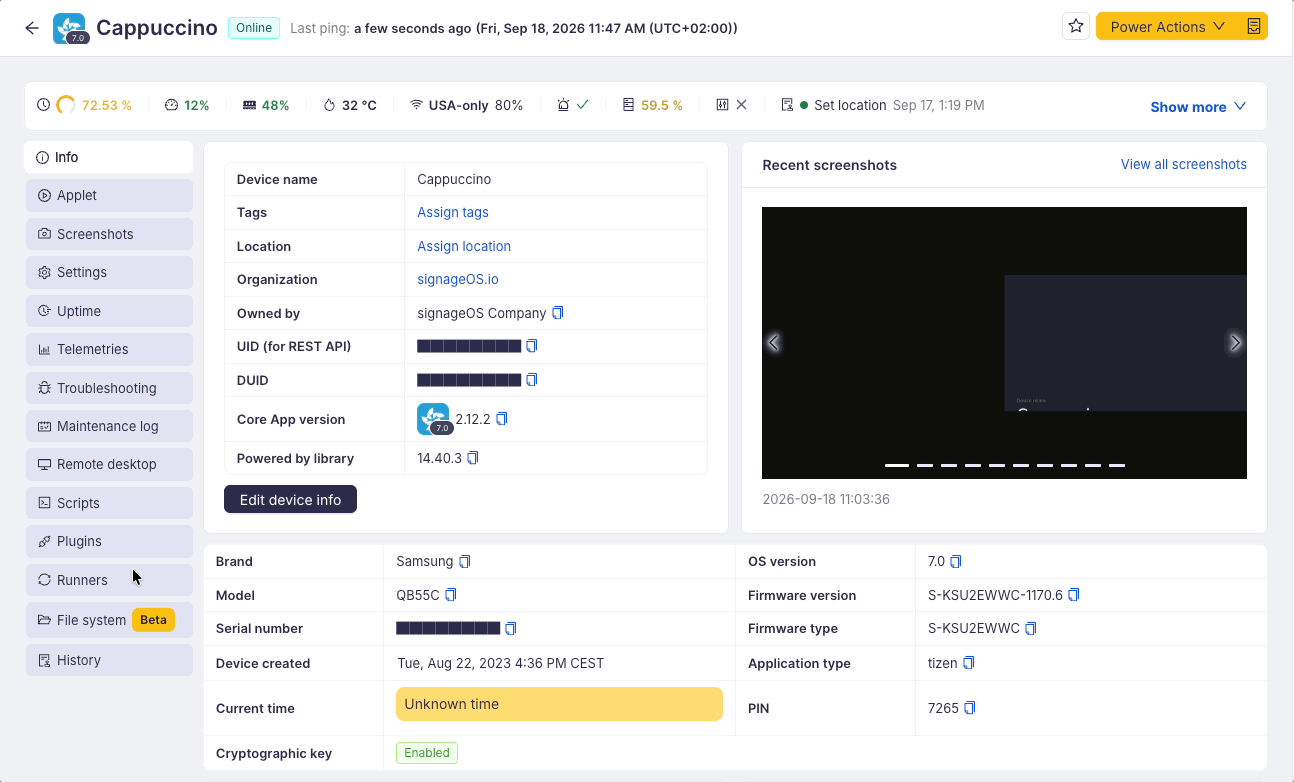Click the Enabled cryptographic key badge
The width and height of the screenshot is (1294, 782).
pyautogui.click(x=427, y=753)
